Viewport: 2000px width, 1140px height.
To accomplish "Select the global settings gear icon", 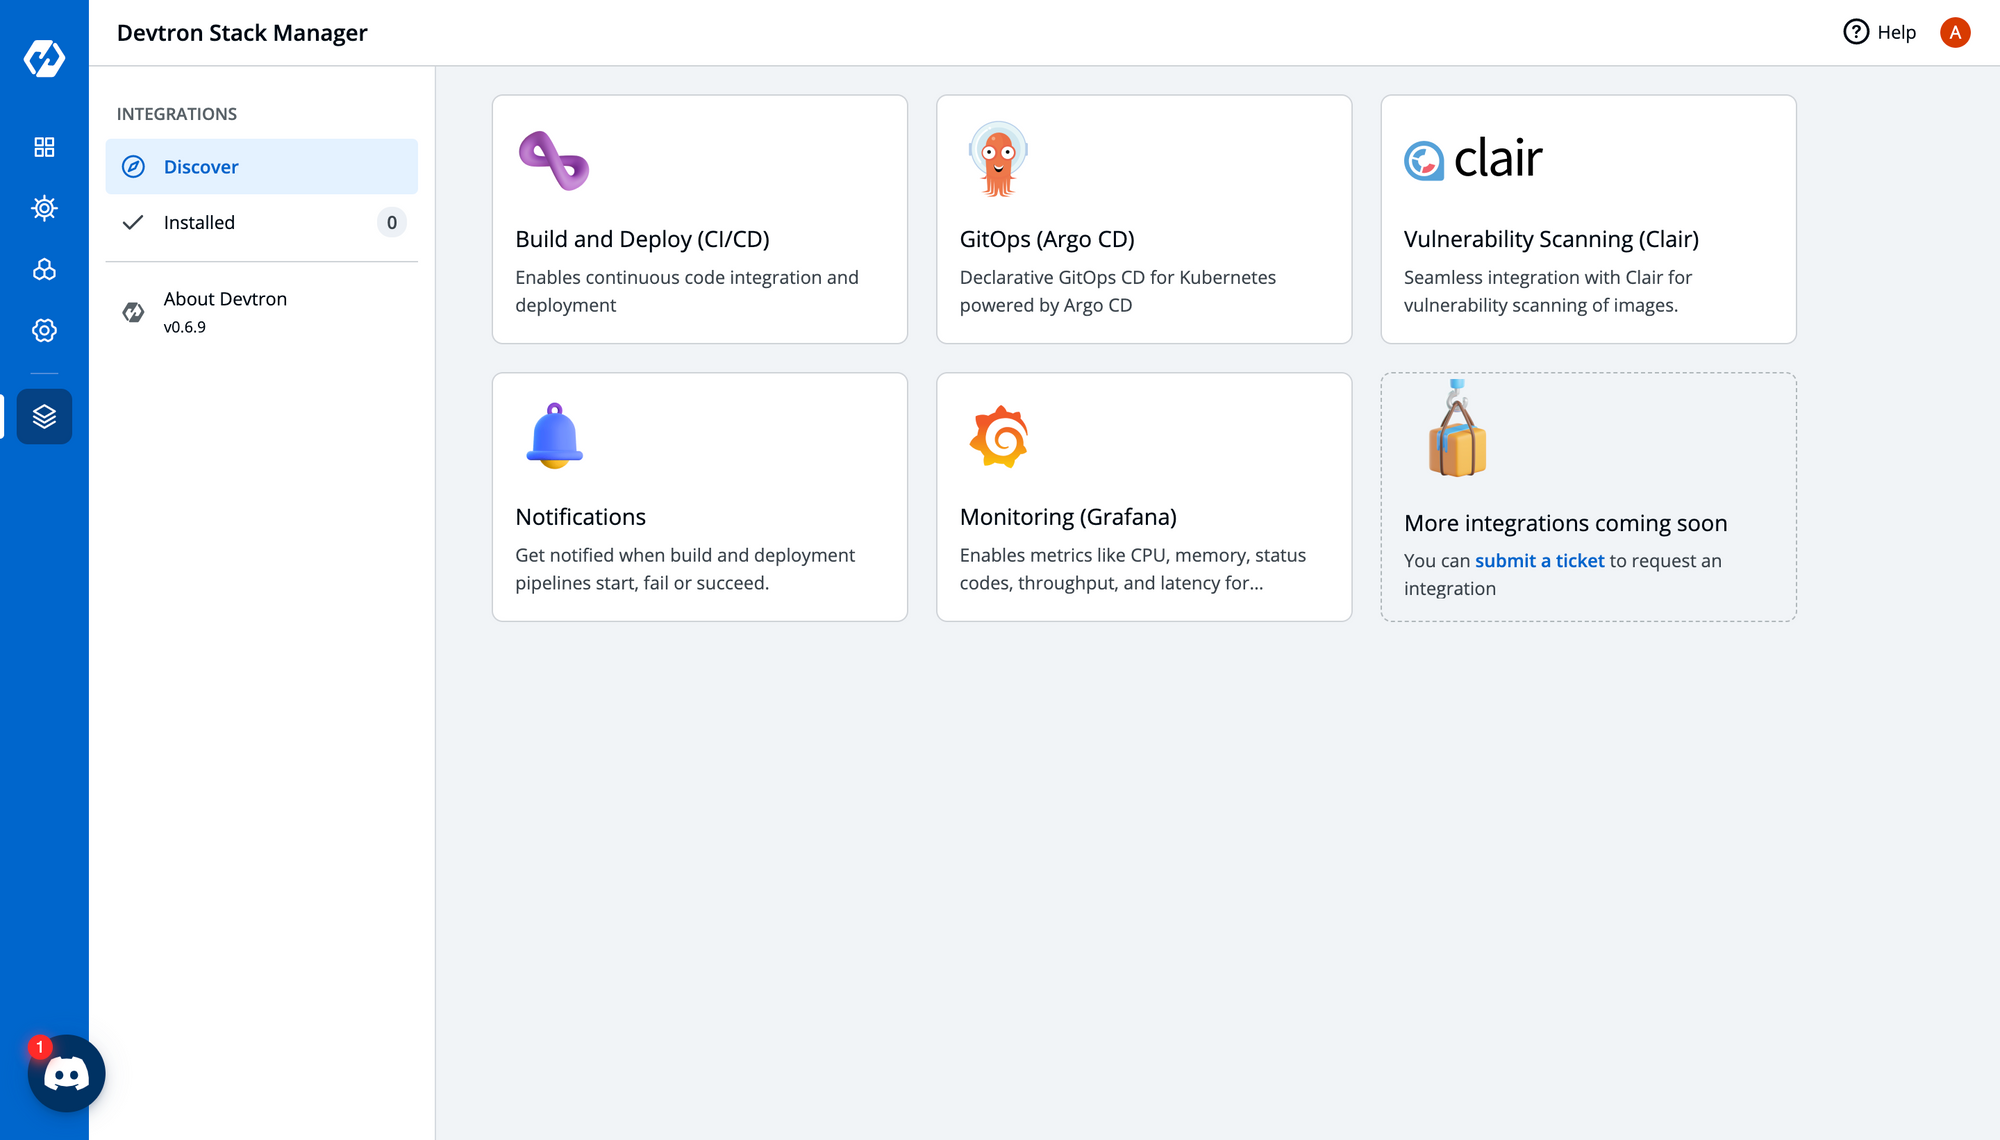I will point(44,330).
